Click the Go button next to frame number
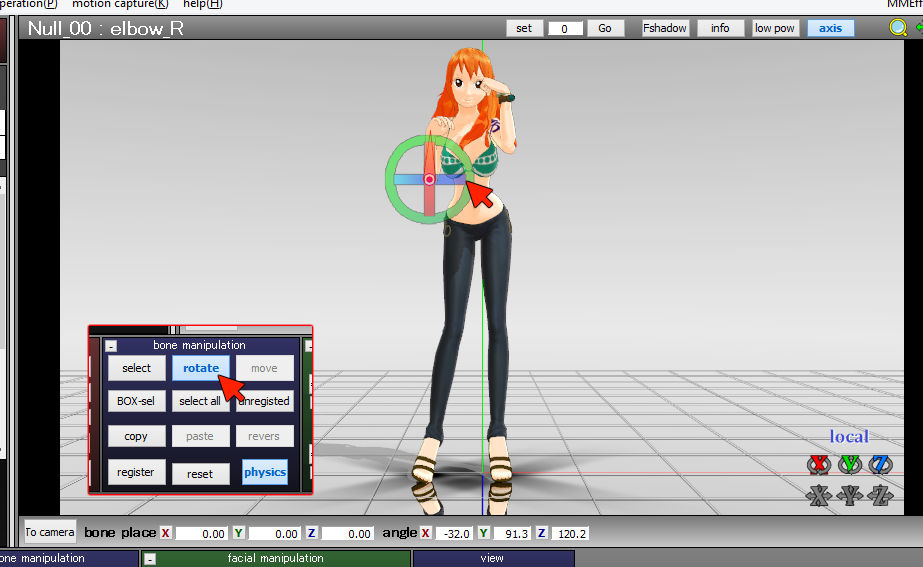The height and width of the screenshot is (567, 923). pyautogui.click(x=605, y=28)
